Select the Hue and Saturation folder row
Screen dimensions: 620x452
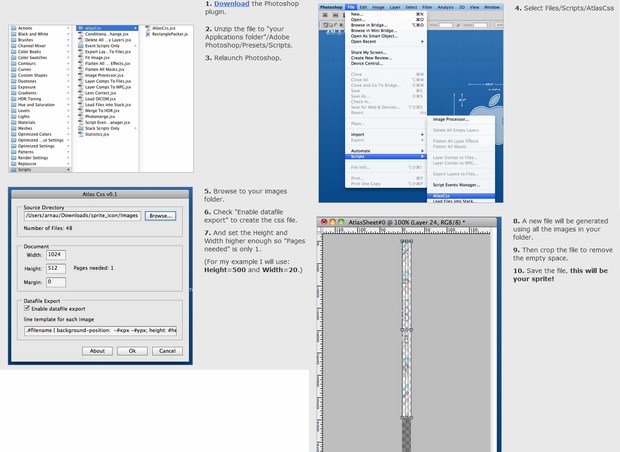40,105
